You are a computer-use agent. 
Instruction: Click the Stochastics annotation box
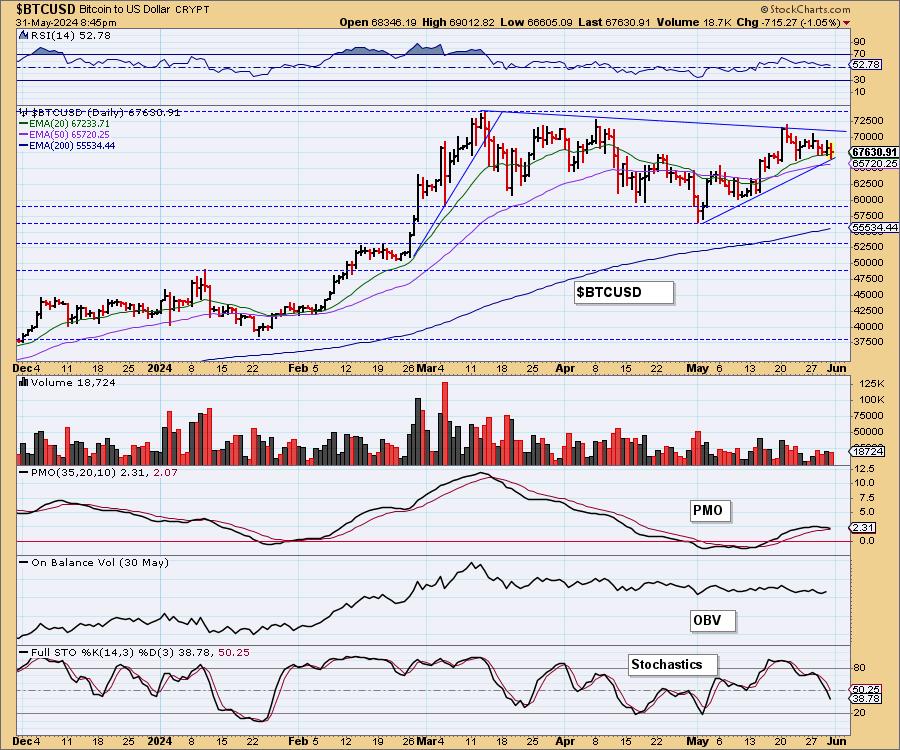click(x=673, y=664)
